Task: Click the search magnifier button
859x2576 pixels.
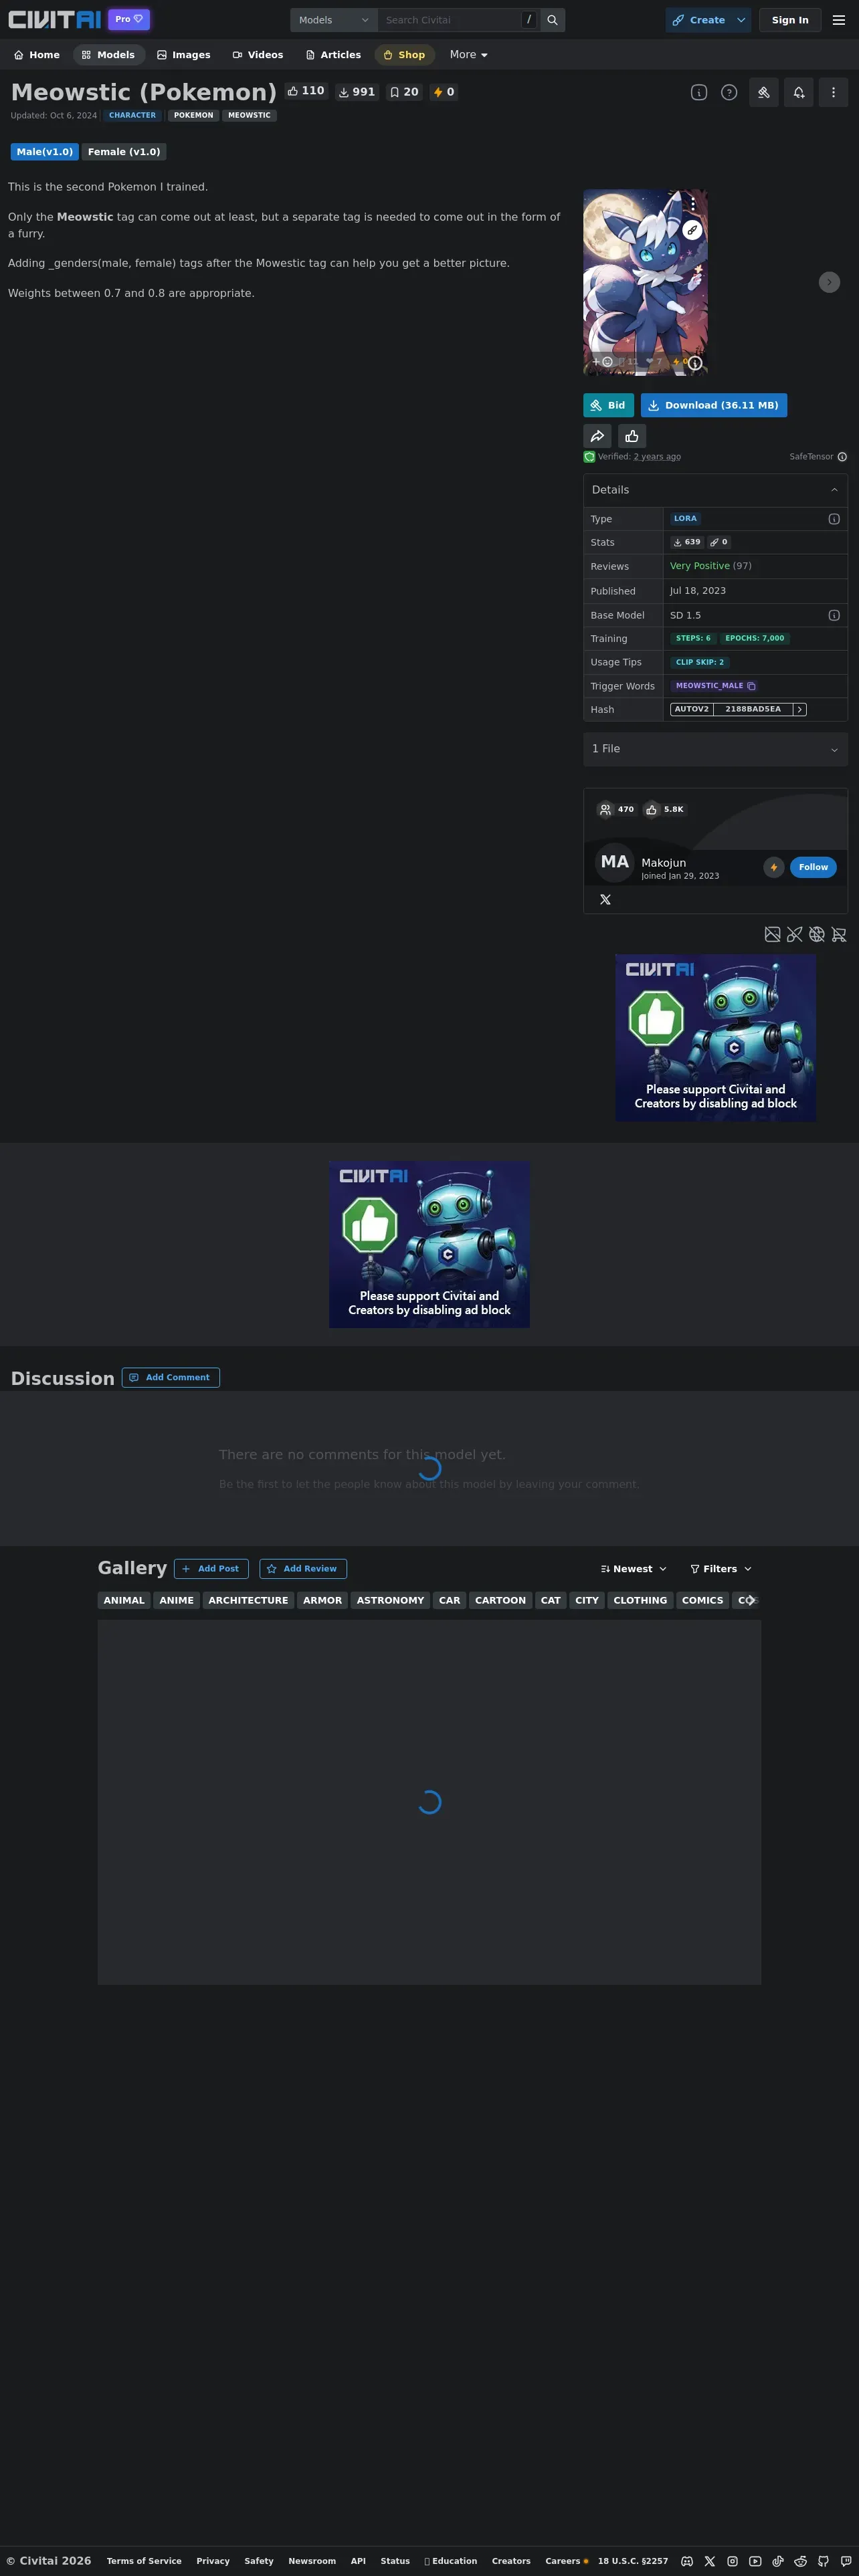Action: (x=552, y=20)
